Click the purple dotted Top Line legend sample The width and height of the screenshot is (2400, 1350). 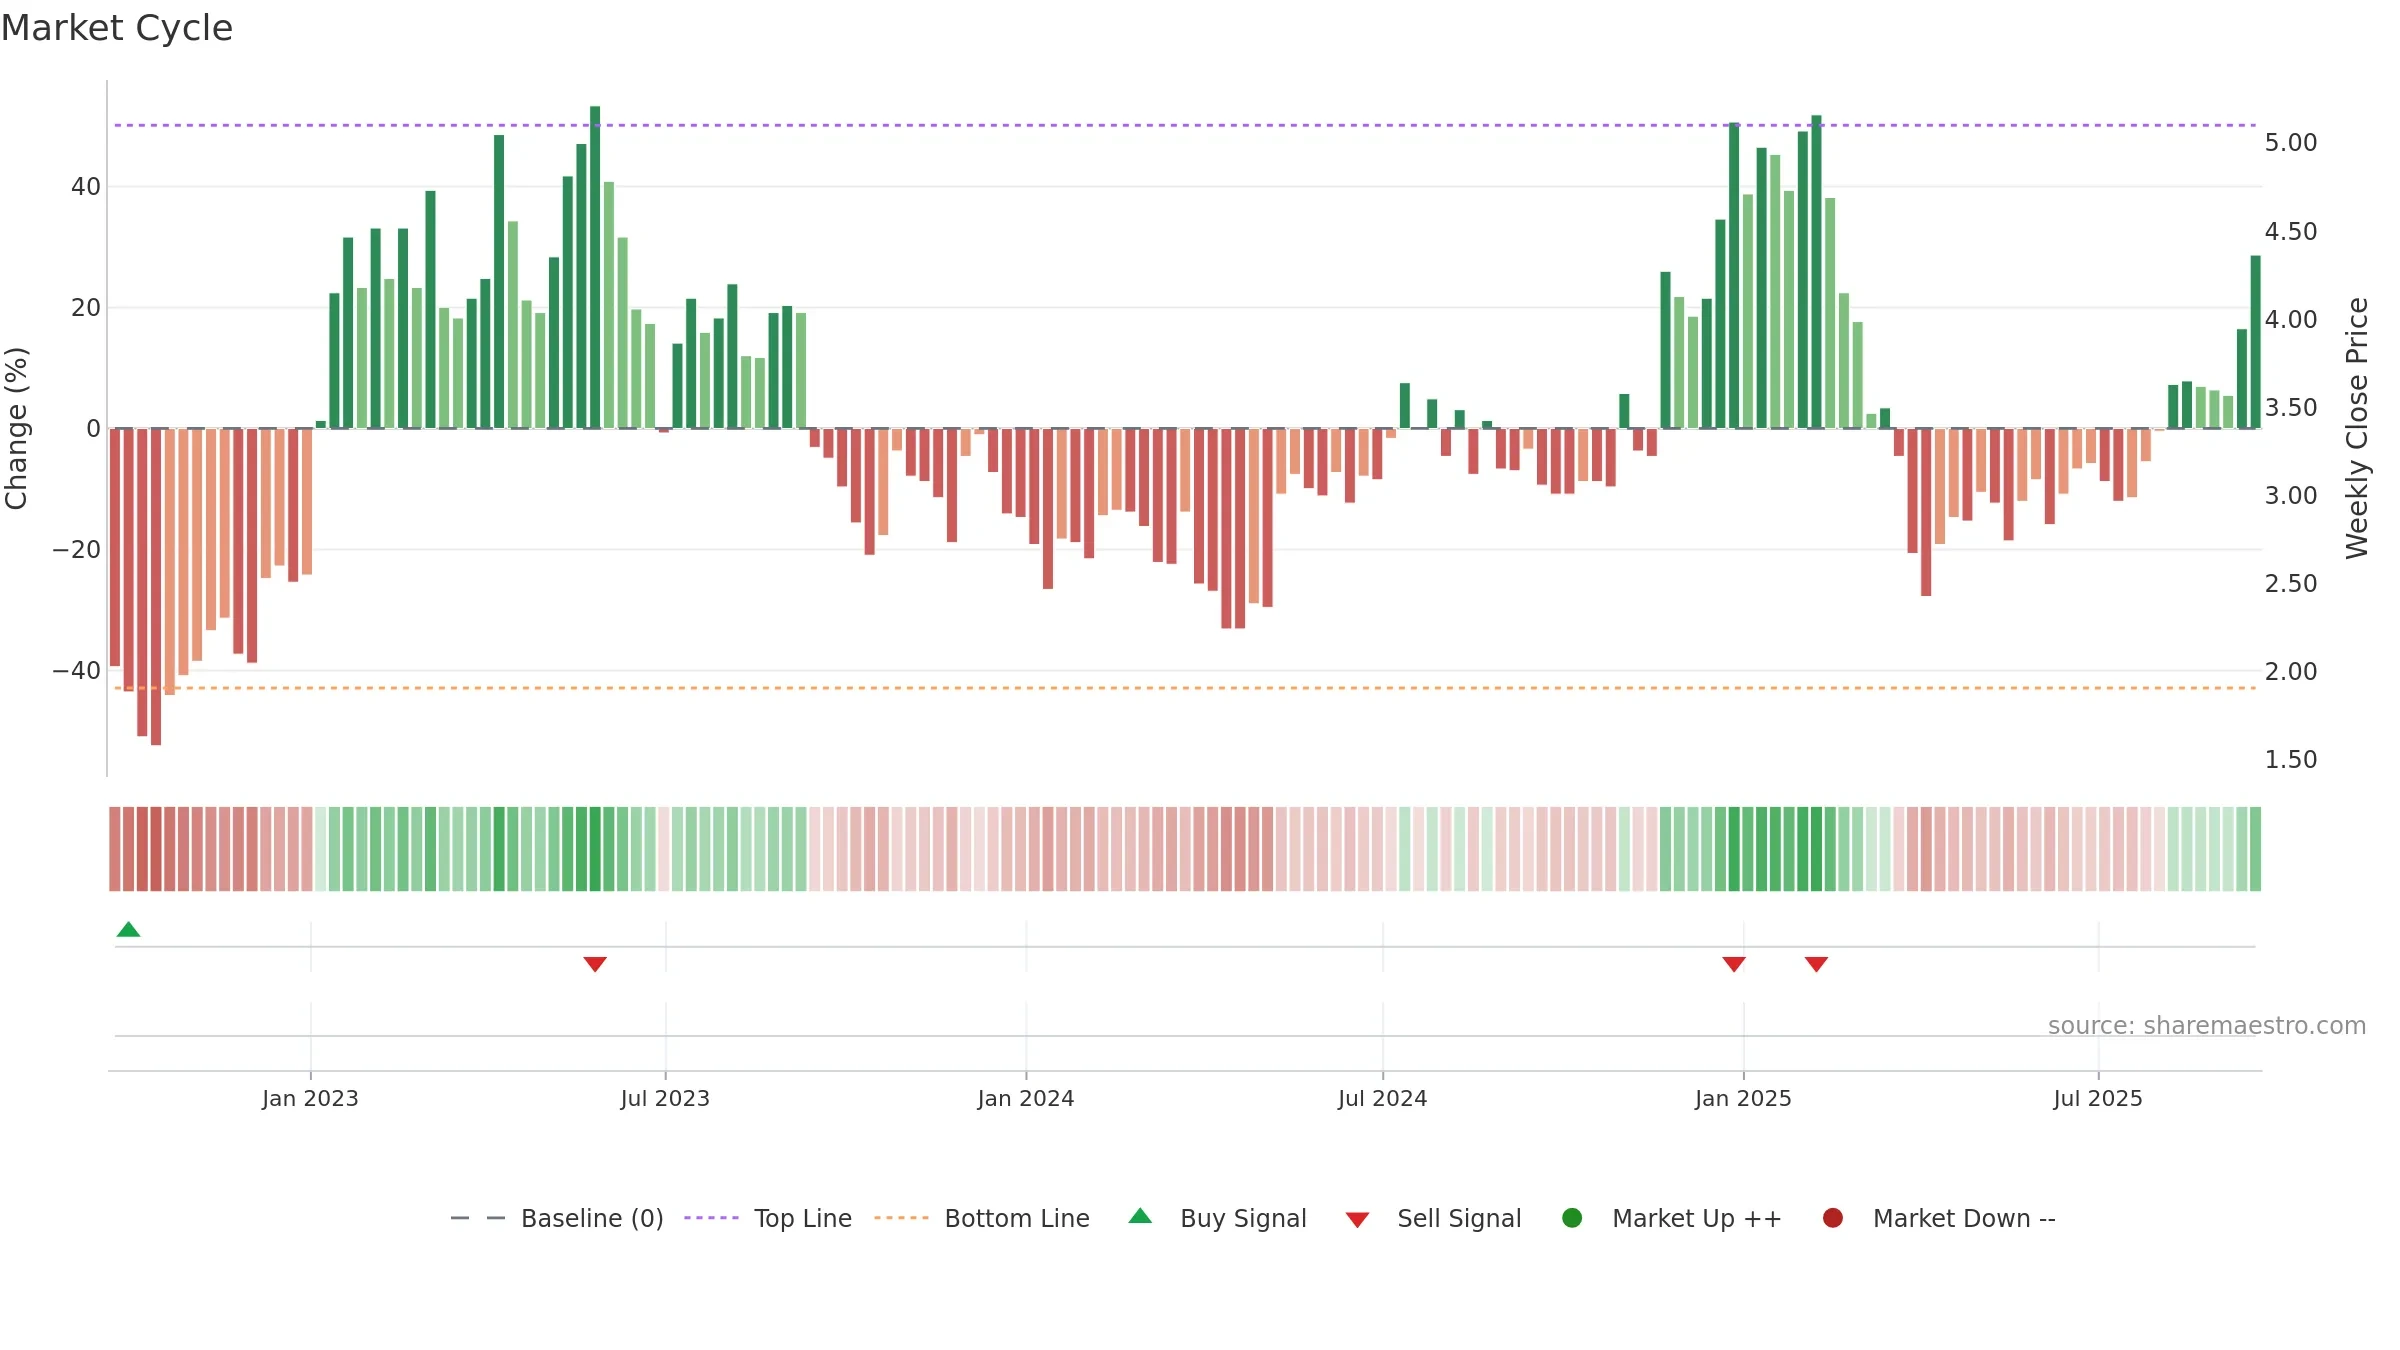(x=711, y=1218)
